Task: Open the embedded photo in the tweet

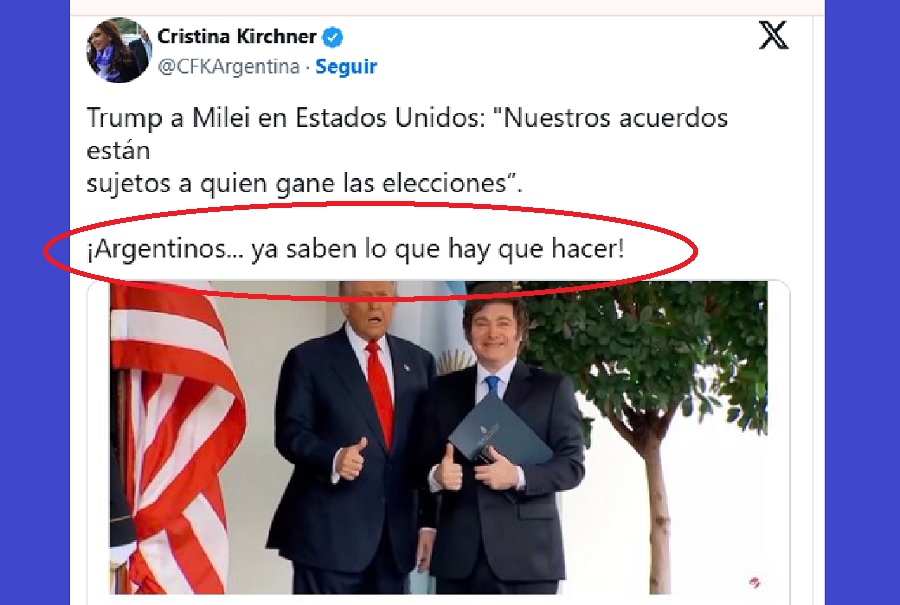Action: pyautogui.click(x=439, y=437)
